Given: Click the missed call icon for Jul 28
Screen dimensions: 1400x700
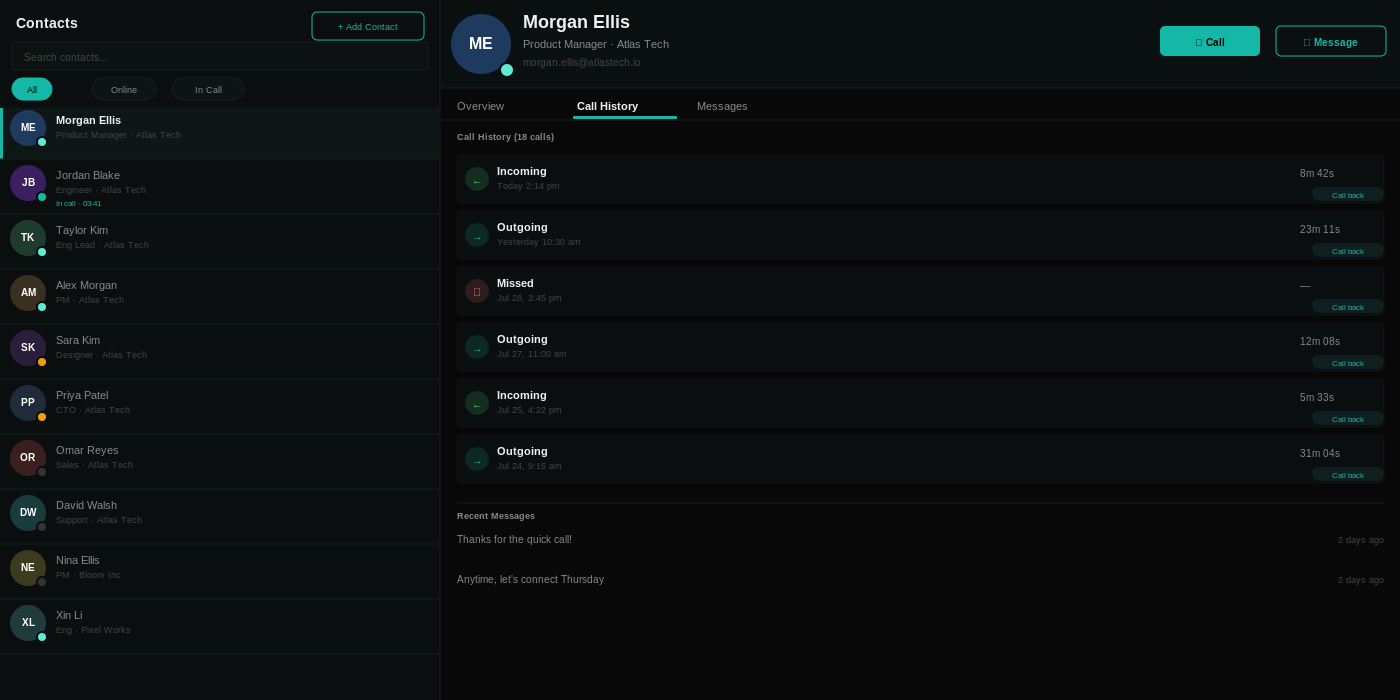Looking at the screenshot, I should 477,291.
